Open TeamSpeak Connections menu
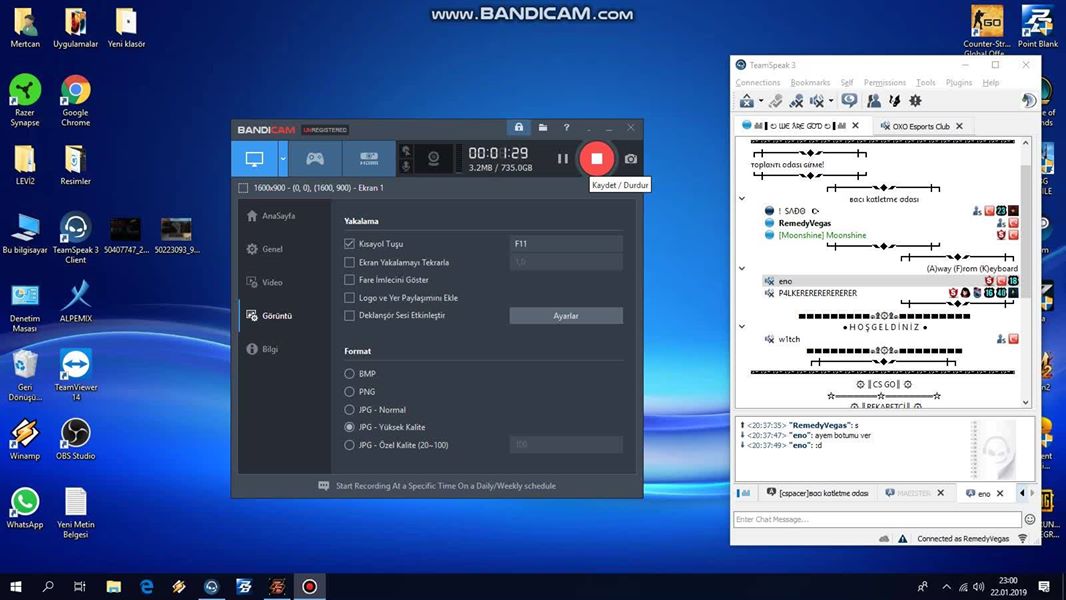The image size is (1066, 600). [757, 82]
